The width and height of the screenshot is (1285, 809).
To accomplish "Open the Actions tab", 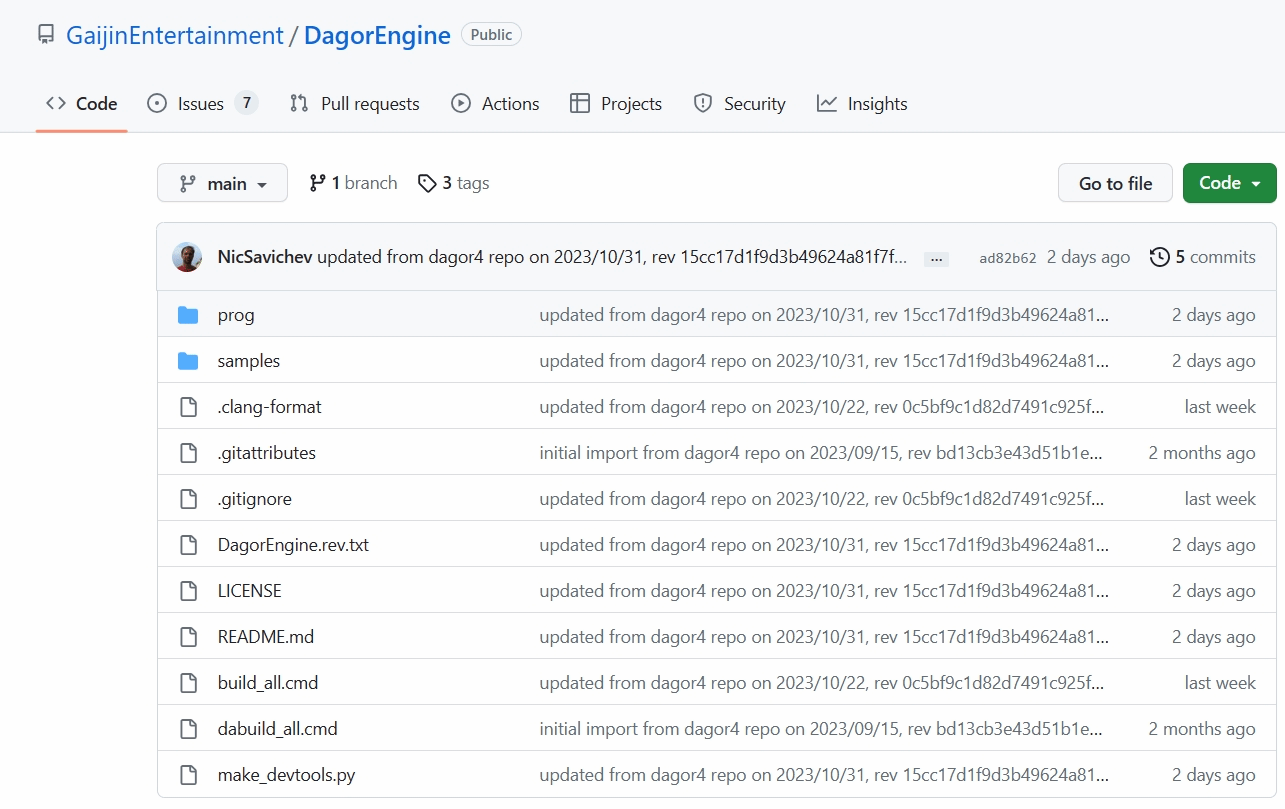I will (x=495, y=103).
